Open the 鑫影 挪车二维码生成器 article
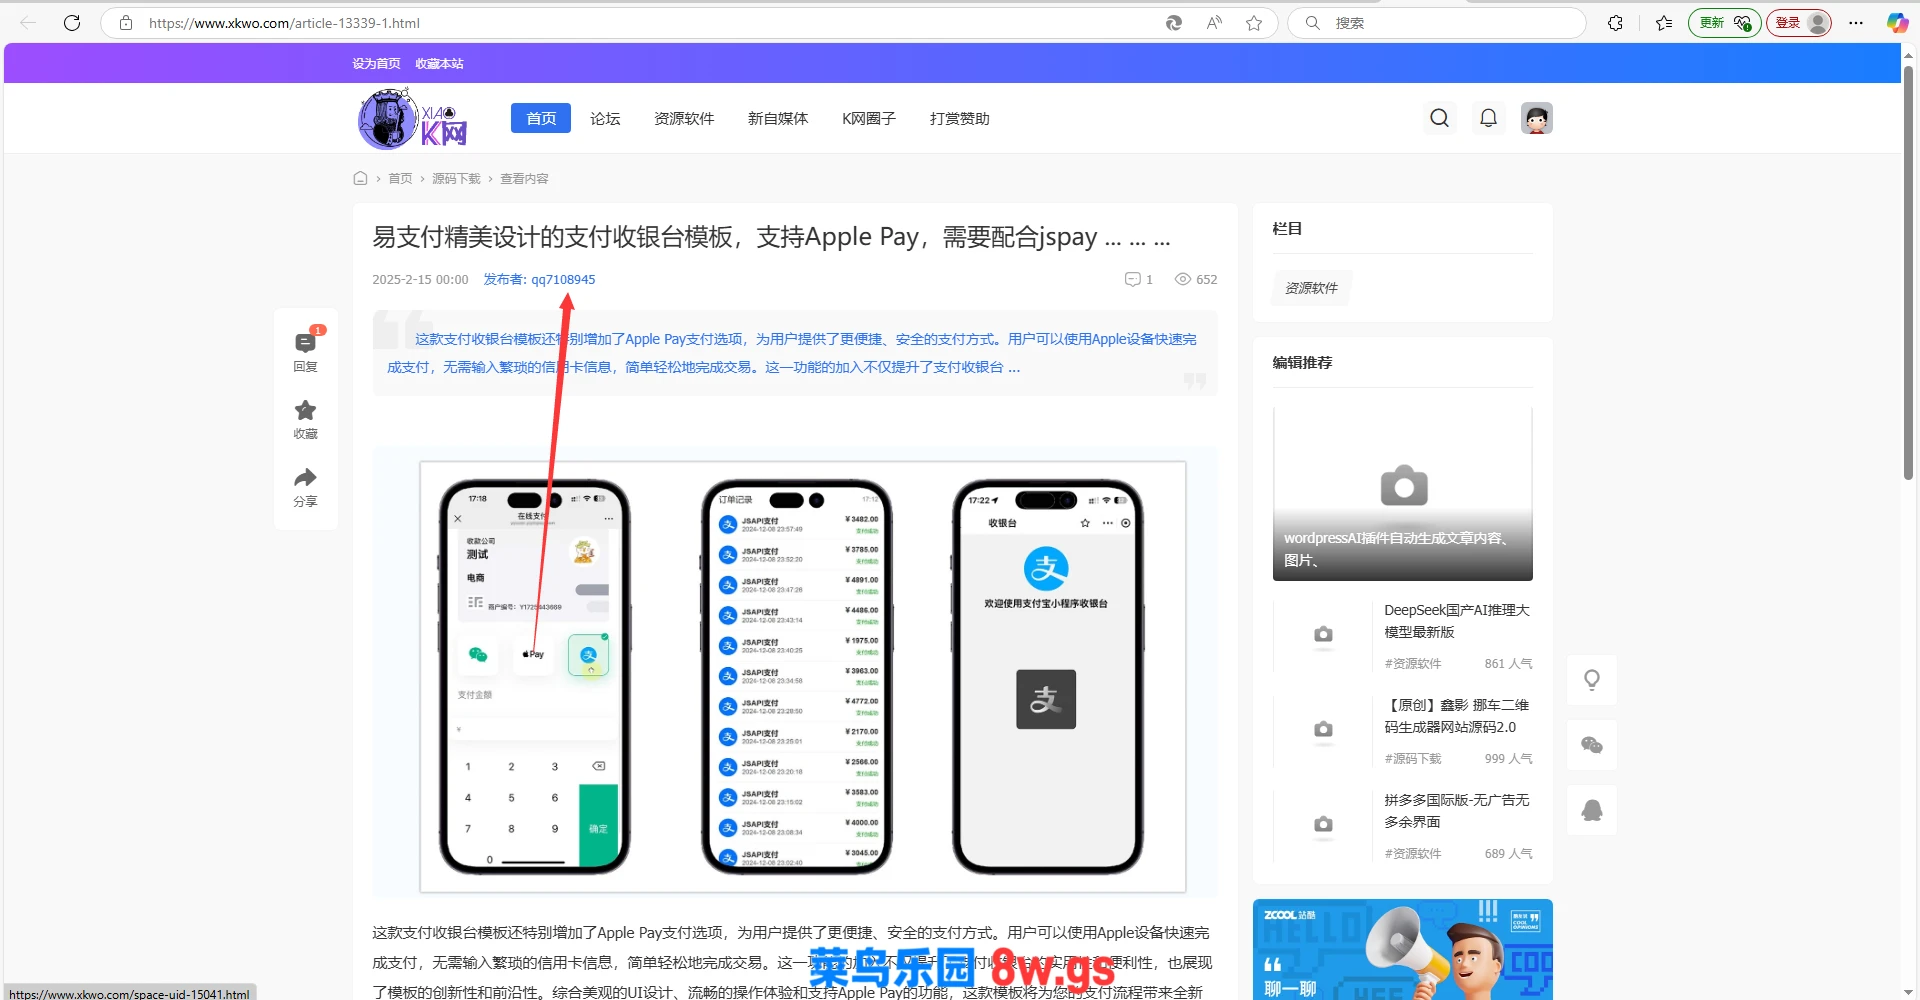The image size is (1920, 1000). 1457,716
